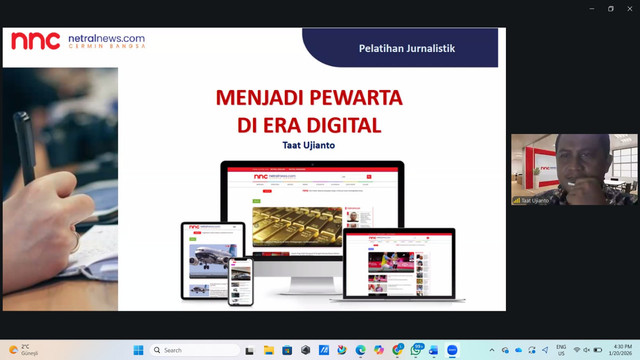Click the DI ERA DIGITAL heading line
The width and height of the screenshot is (640, 360).
tap(309, 125)
